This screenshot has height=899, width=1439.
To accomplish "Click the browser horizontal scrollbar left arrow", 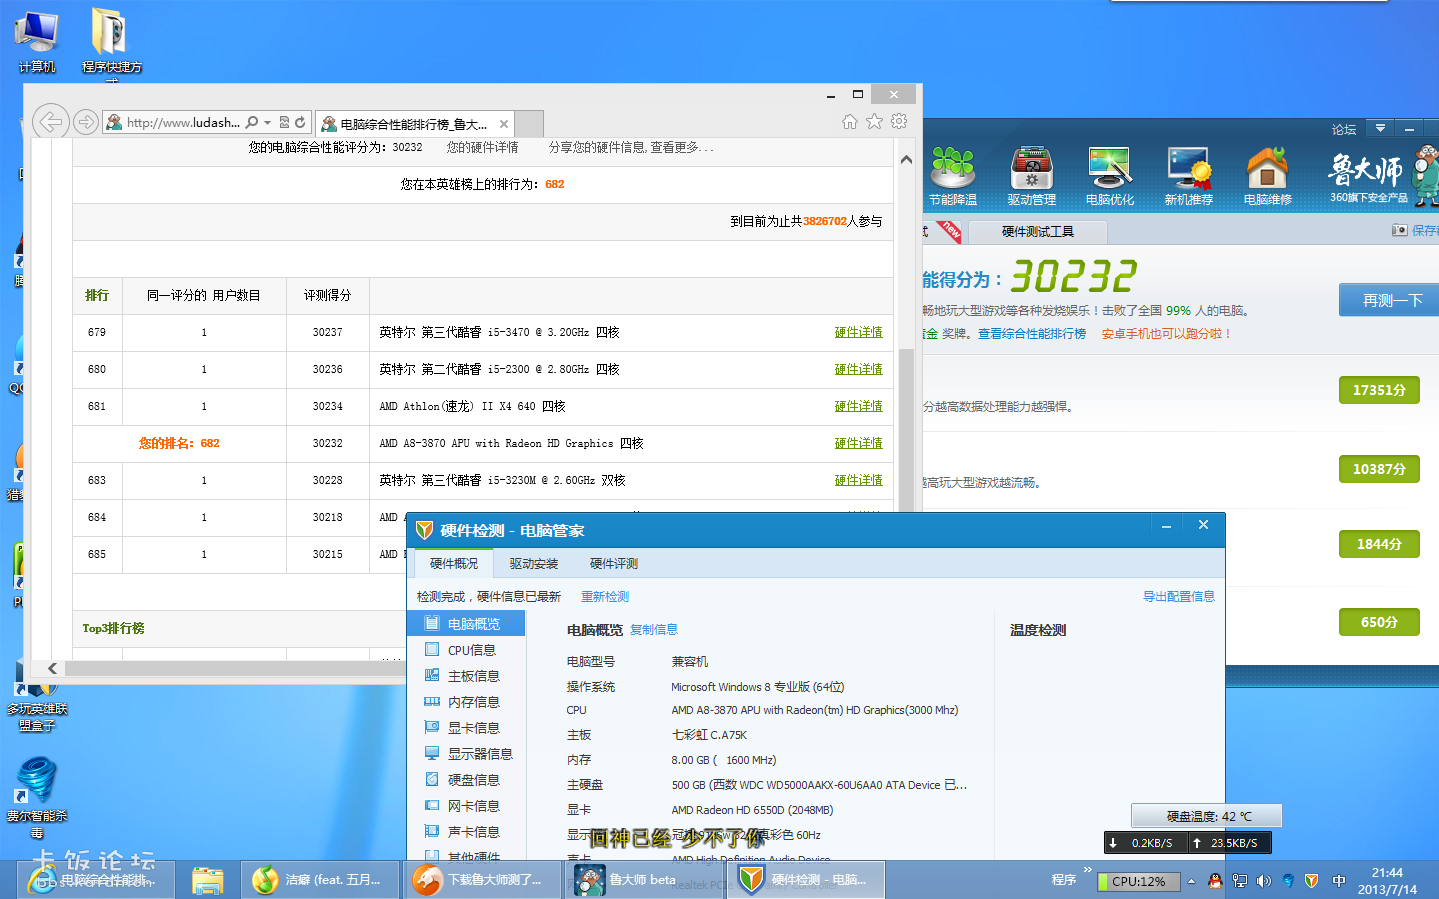I will click(53, 668).
